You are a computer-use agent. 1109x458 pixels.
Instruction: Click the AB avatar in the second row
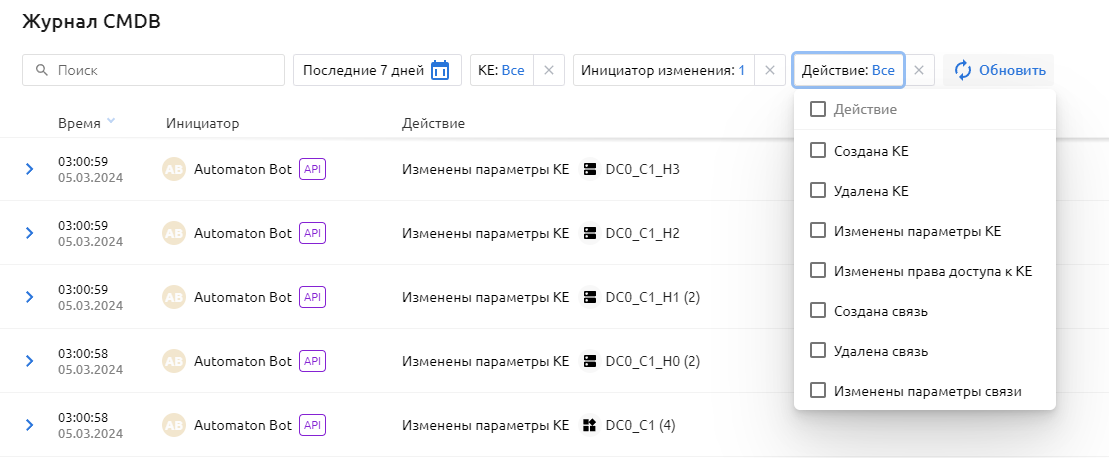point(174,233)
